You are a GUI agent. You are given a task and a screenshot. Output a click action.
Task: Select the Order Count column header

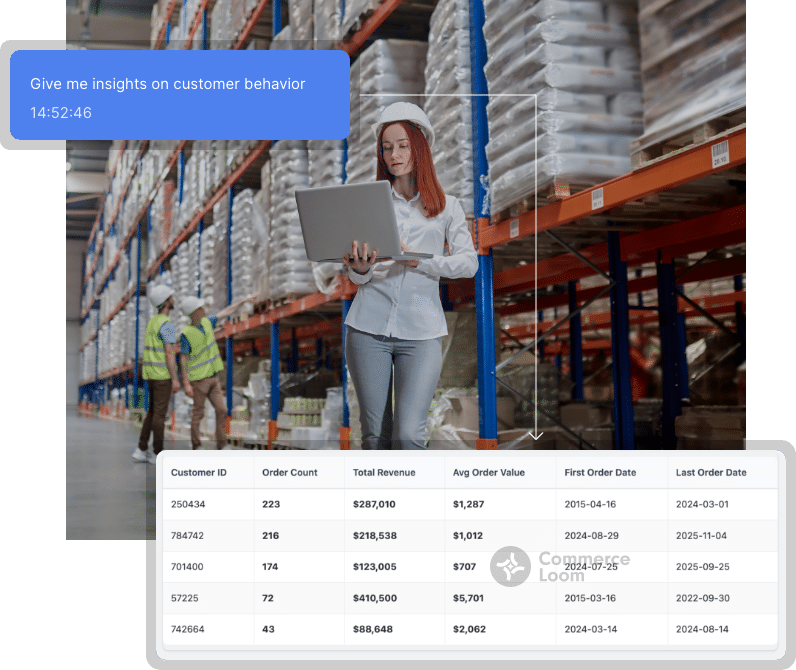290,473
